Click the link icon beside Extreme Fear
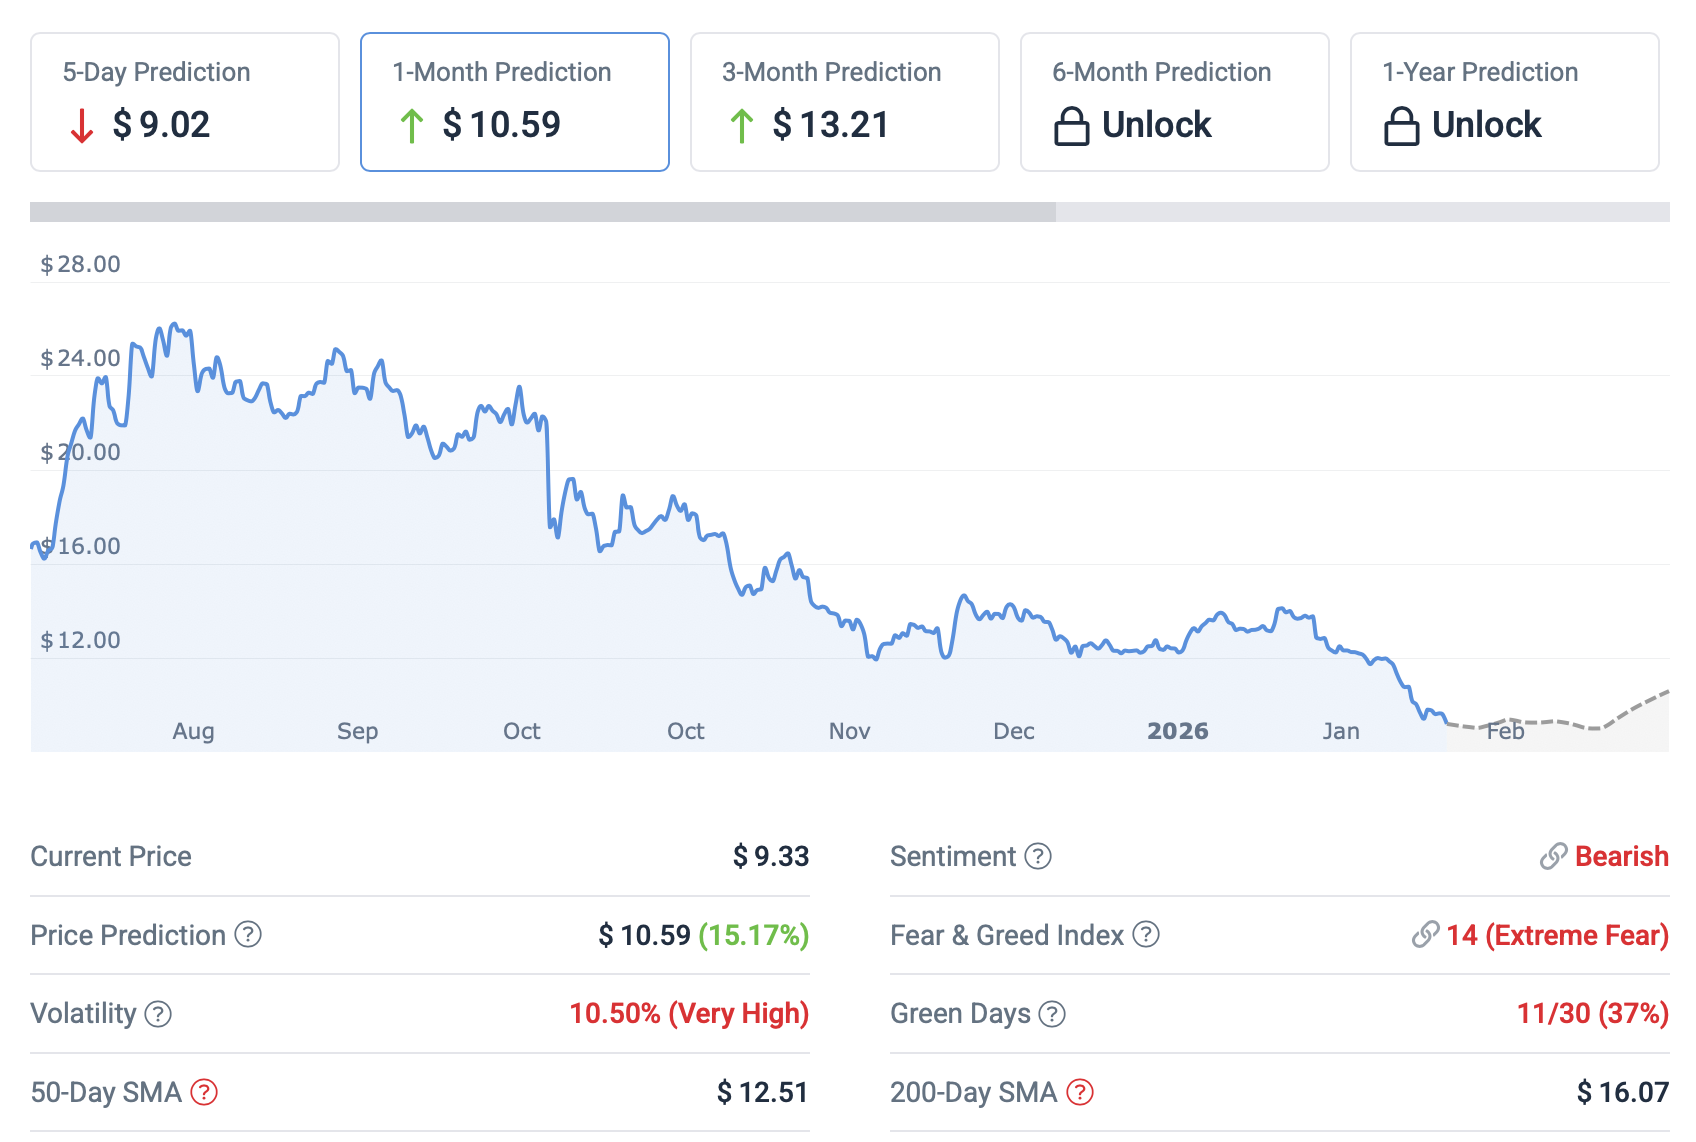Viewport: 1696px width, 1142px height. (1425, 935)
